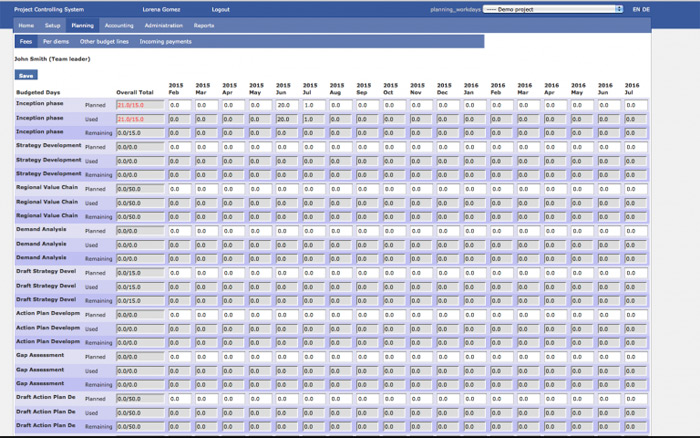Switch language to EN
This screenshot has width=700, height=438.
coord(637,8)
